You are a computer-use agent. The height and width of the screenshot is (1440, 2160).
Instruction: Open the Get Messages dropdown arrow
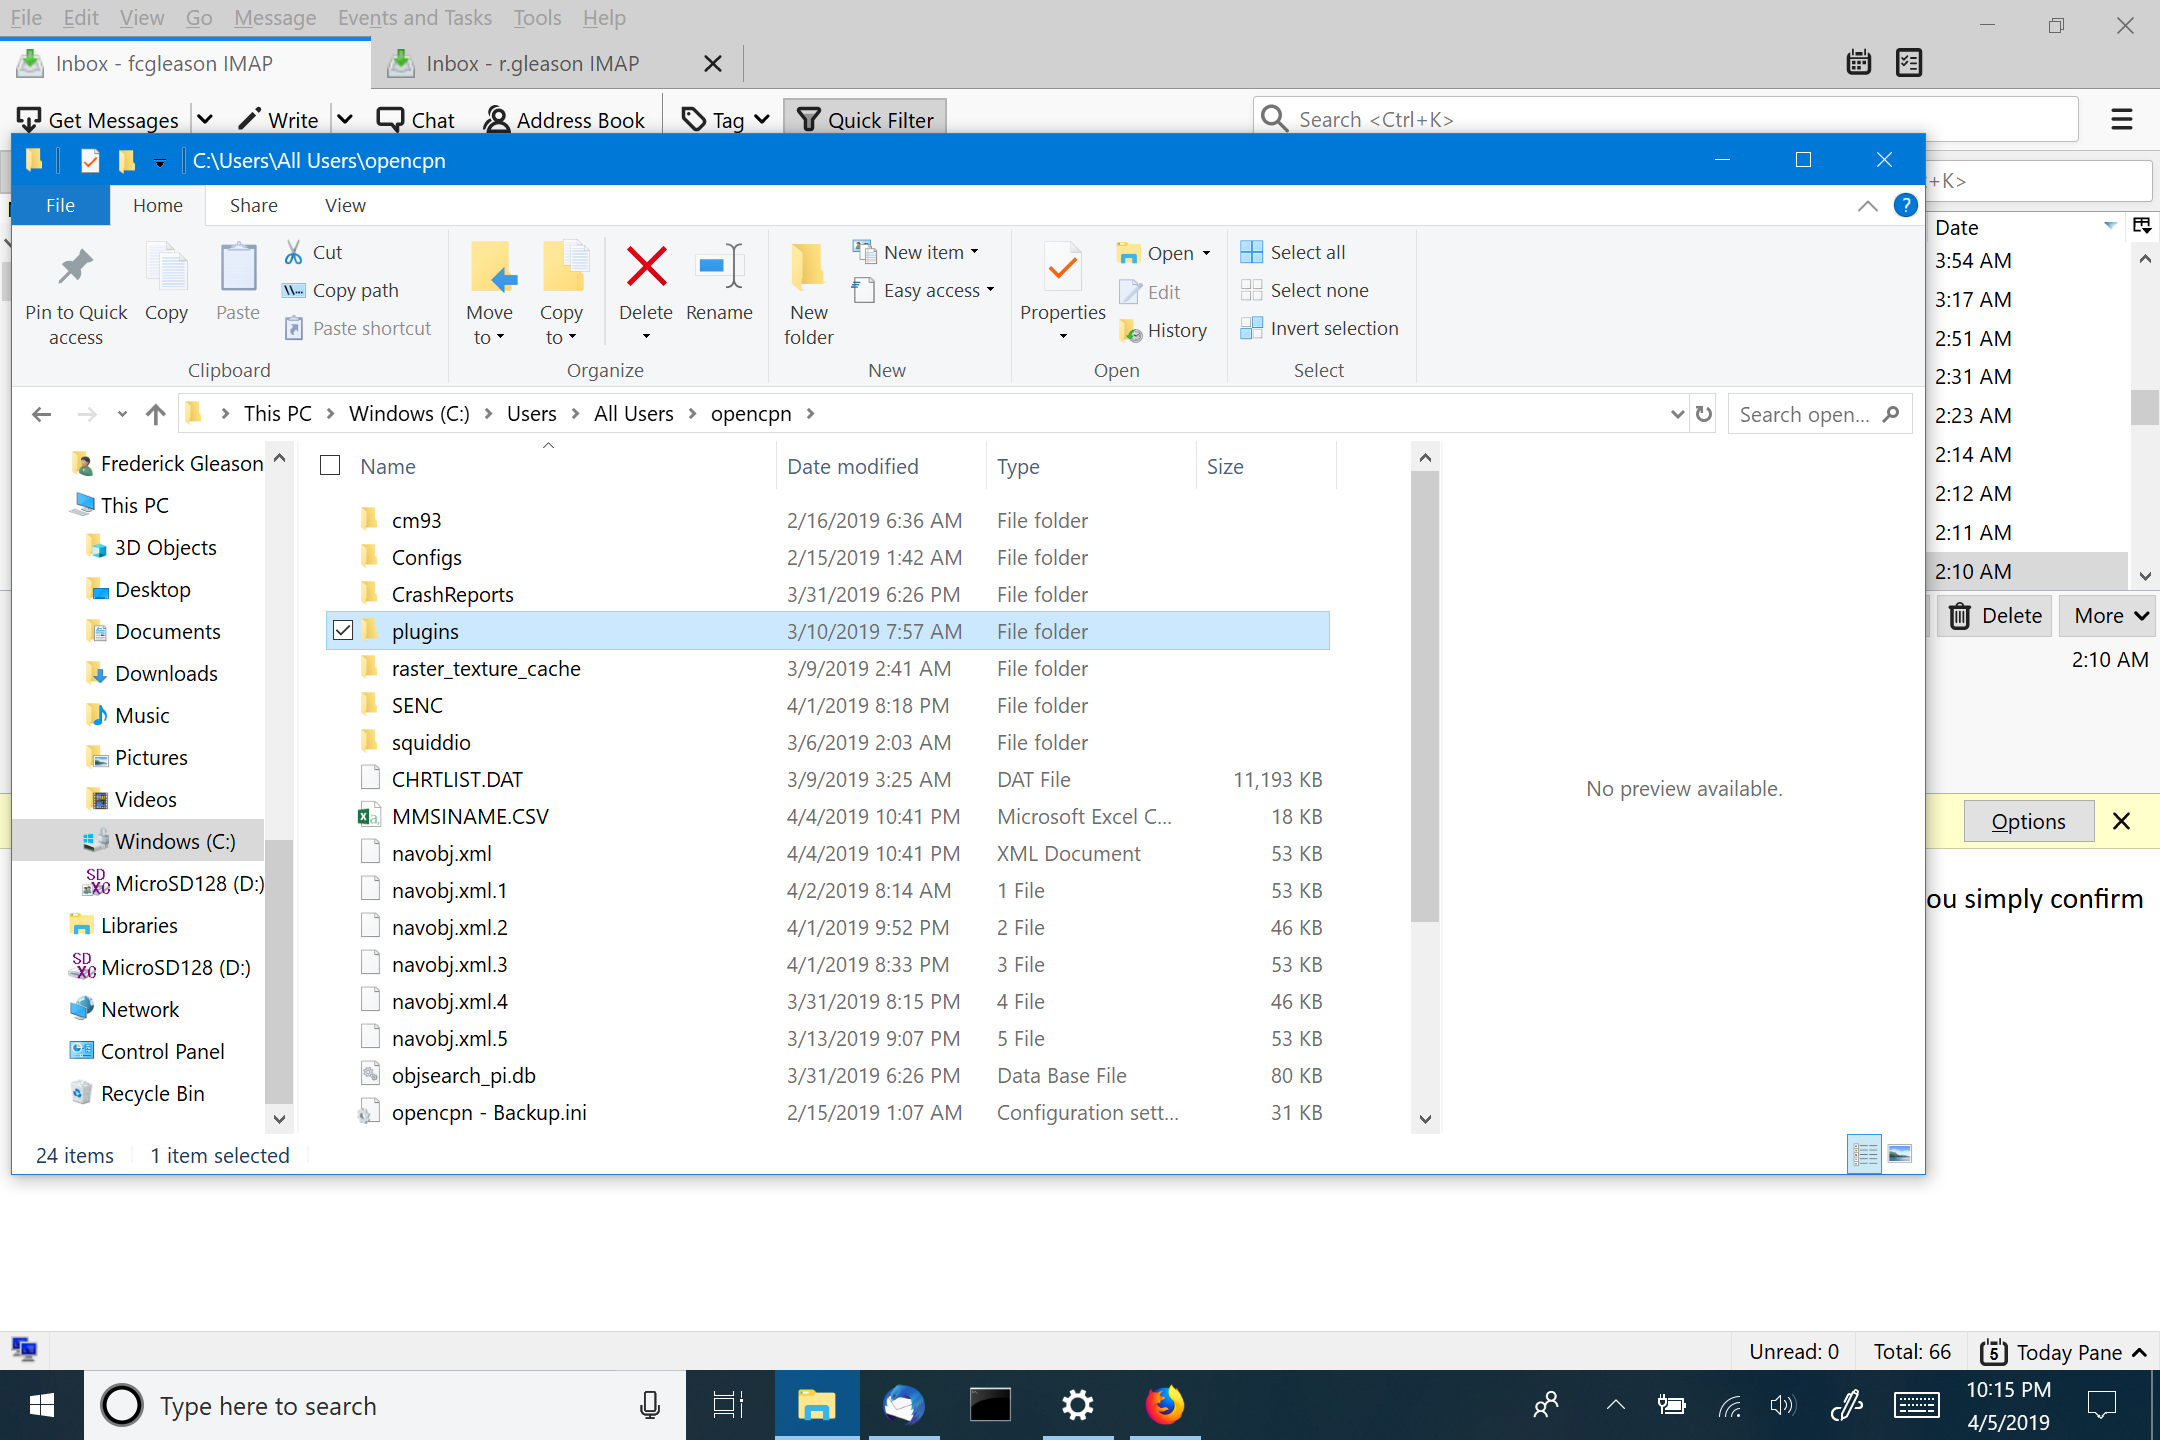pos(205,119)
